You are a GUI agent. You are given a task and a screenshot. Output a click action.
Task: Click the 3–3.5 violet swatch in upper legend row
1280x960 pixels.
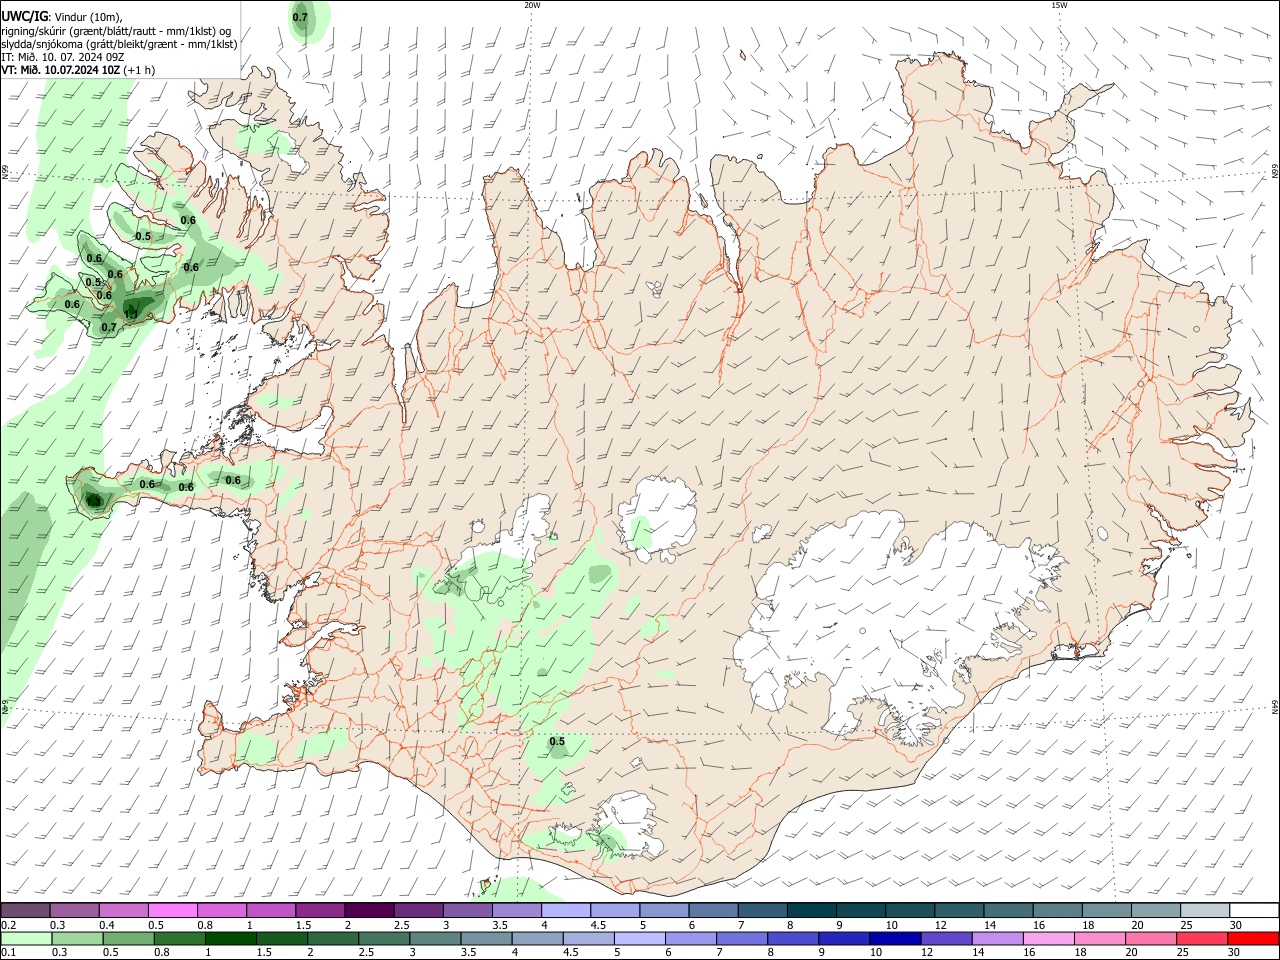[467, 911]
